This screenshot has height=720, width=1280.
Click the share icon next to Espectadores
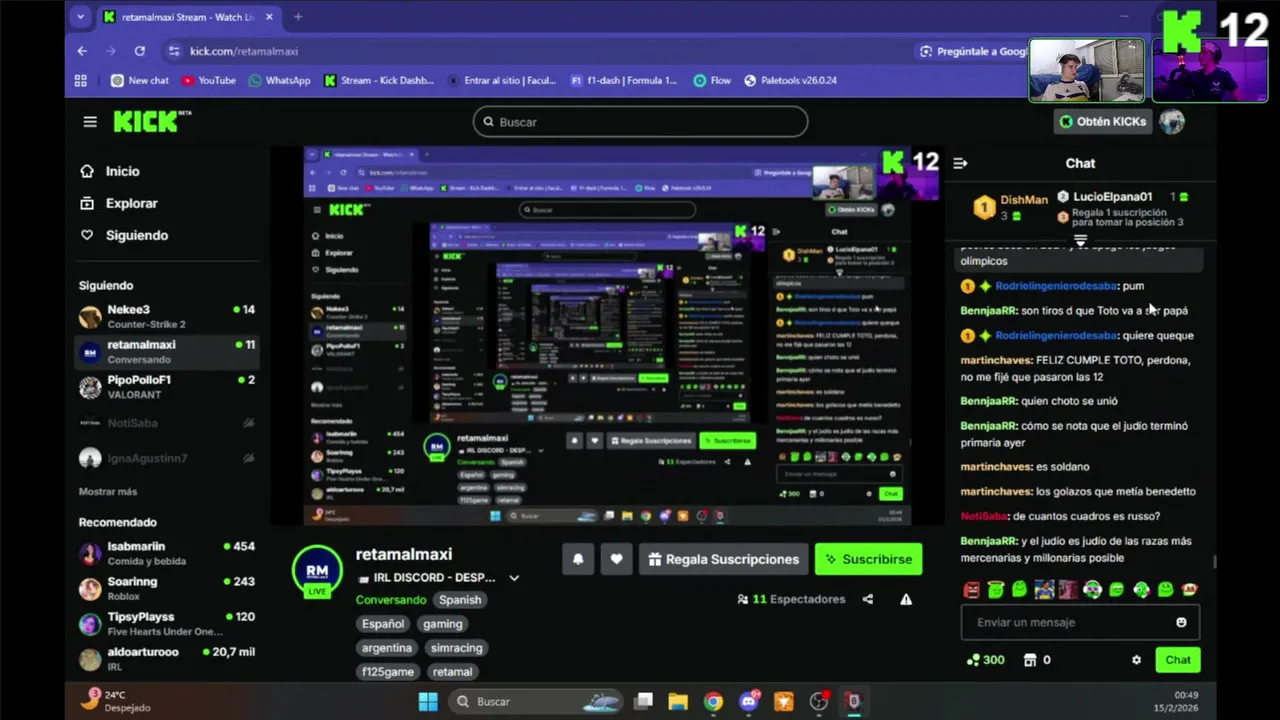point(868,599)
